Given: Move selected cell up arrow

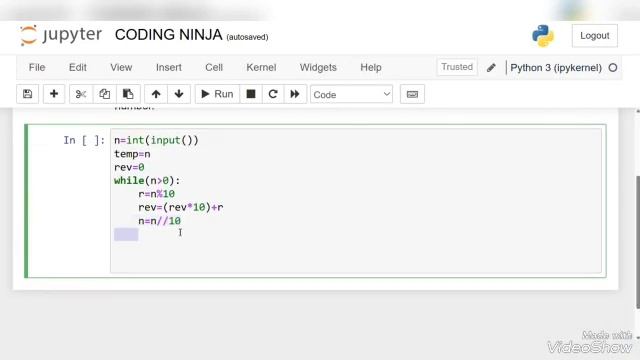Looking at the screenshot, I should coord(156,94).
